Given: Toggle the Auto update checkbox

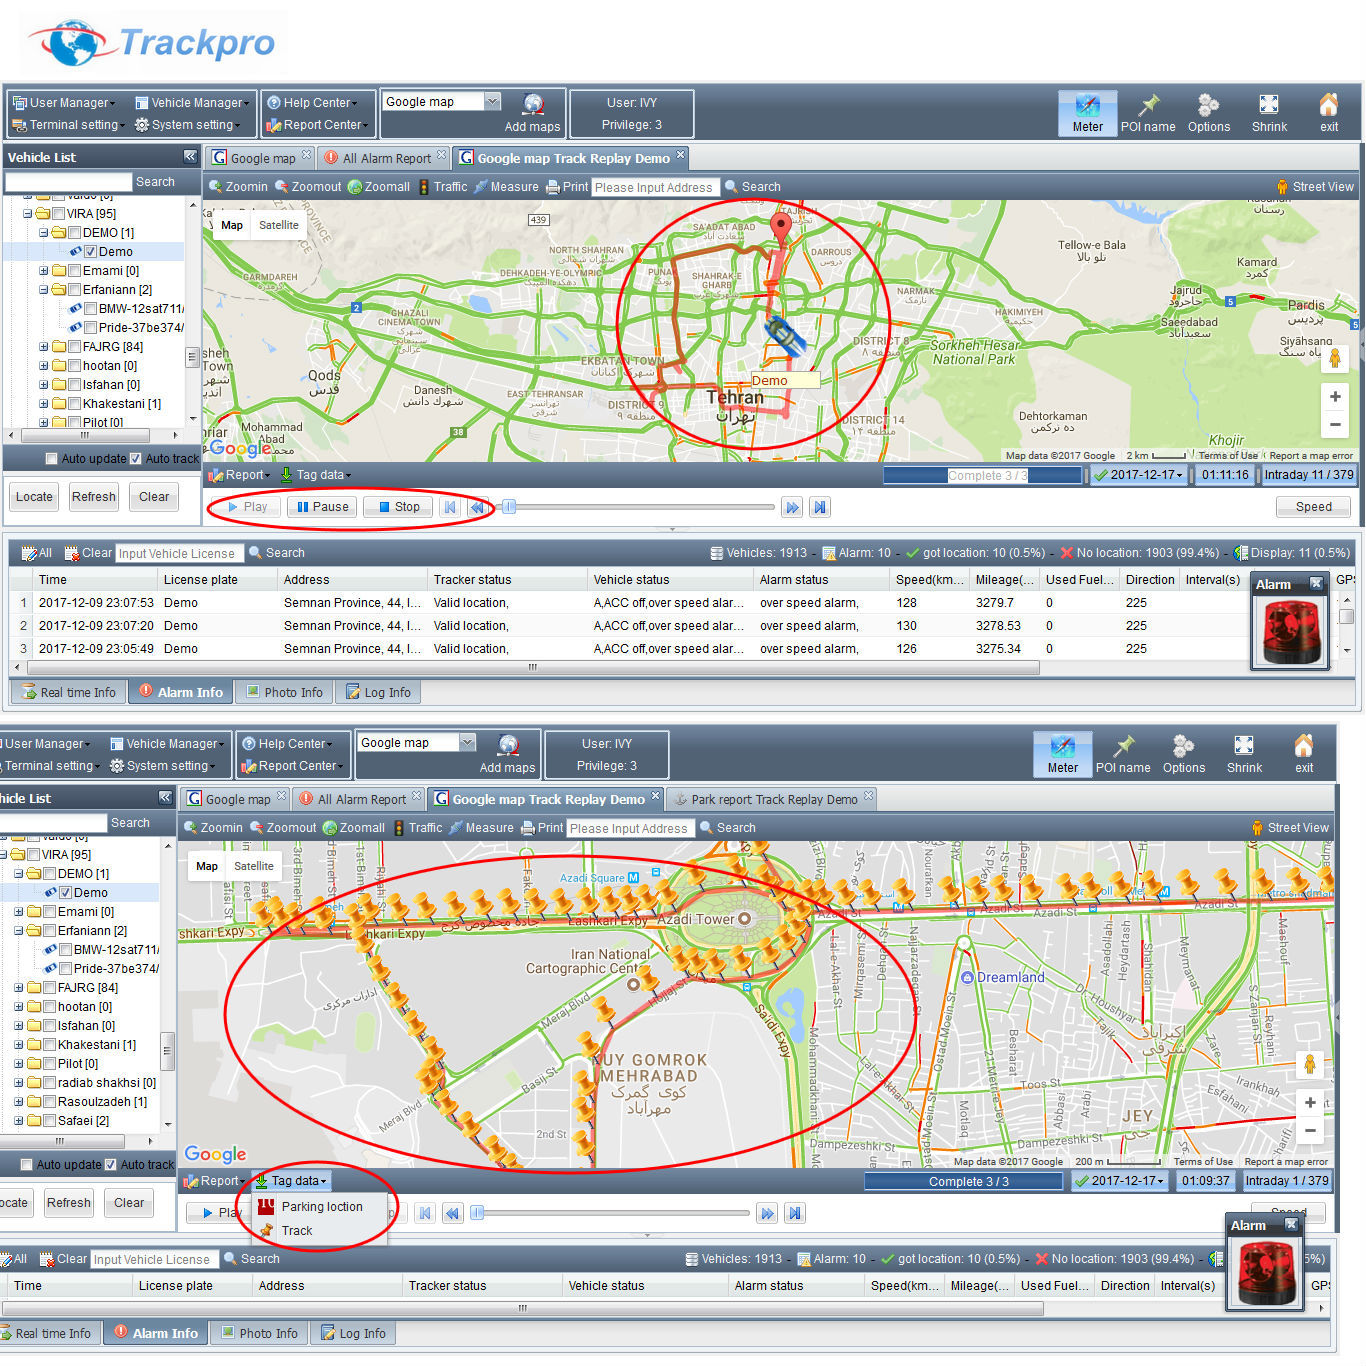Looking at the screenshot, I should coord(51,458).
